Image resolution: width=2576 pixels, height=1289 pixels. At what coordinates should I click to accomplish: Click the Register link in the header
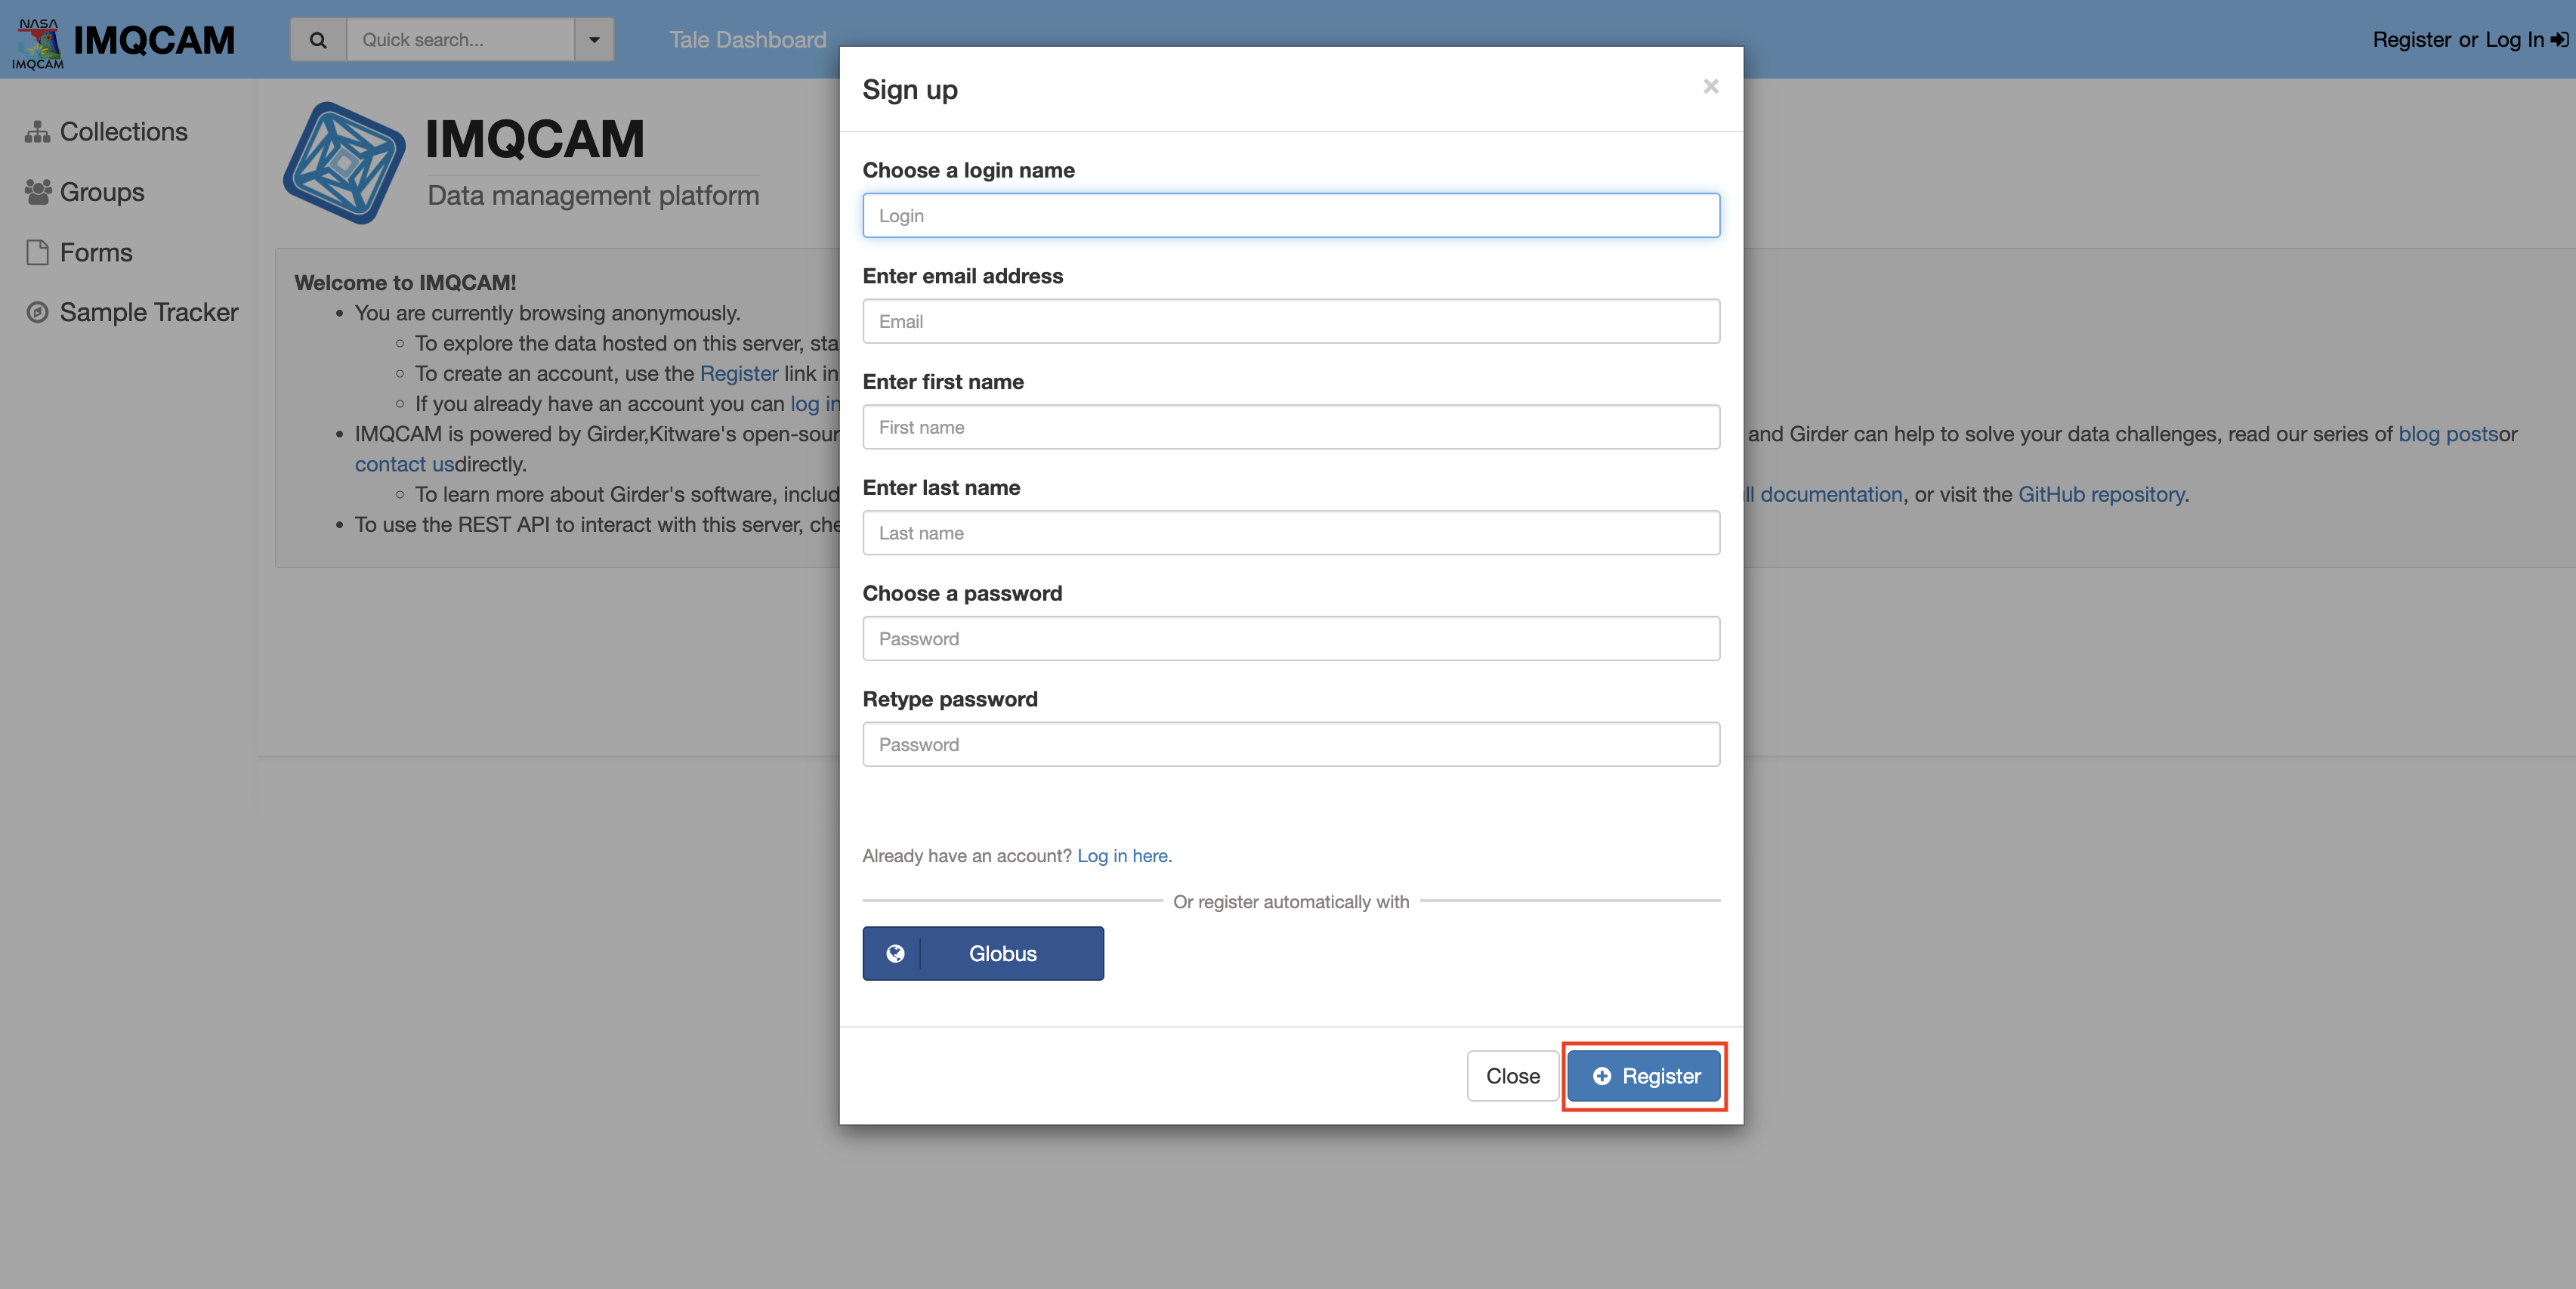(2411, 40)
